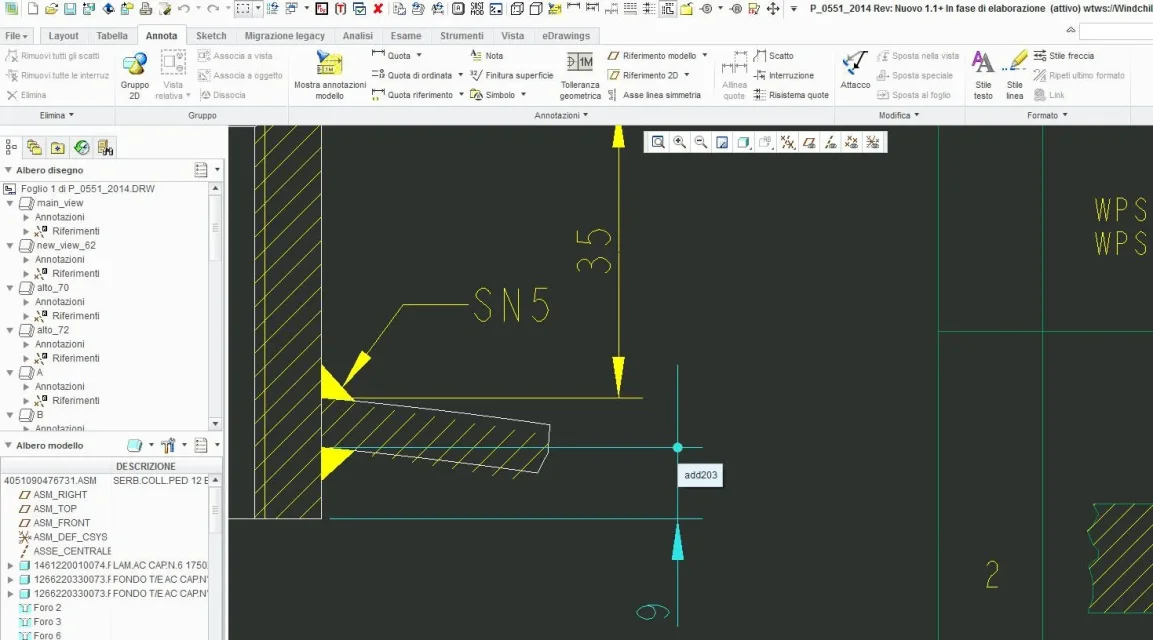Click the red X close-window icon
This screenshot has width=1153, height=640.
(378, 9)
